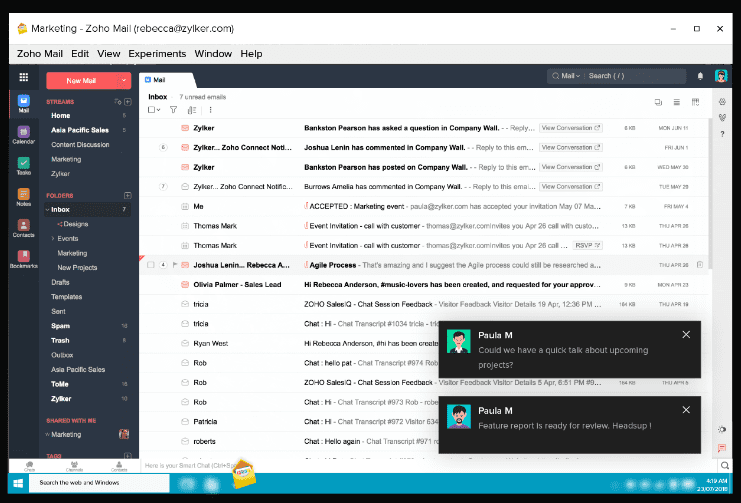
Task: Open the New Mail dropdown arrow
Action: [x=124, y=80]
